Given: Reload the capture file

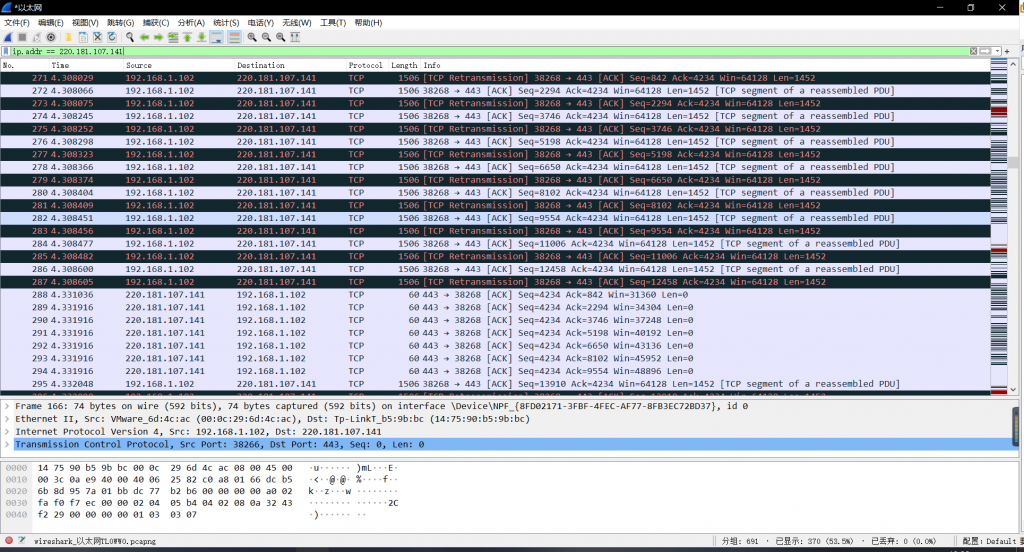Looking at the screenshot, I should click(x=112, y=37).
